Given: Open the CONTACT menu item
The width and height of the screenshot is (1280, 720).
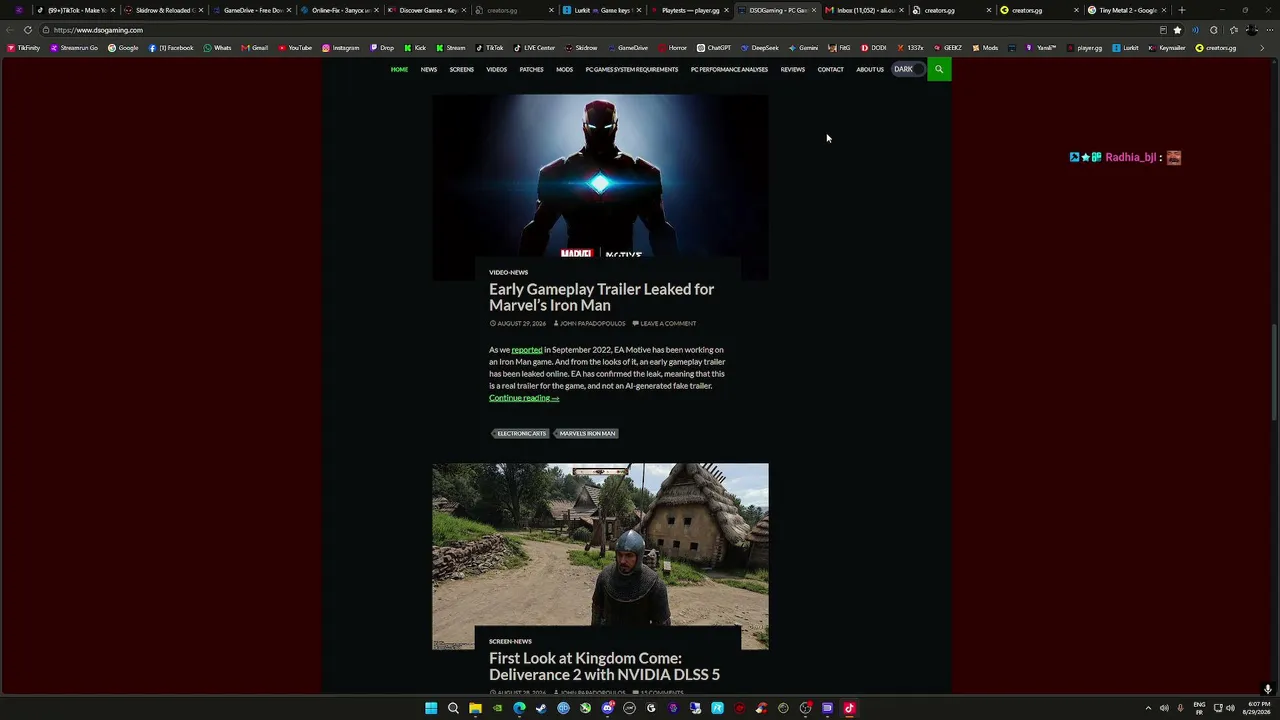Looking at the screenshot, I should (831, 69).
